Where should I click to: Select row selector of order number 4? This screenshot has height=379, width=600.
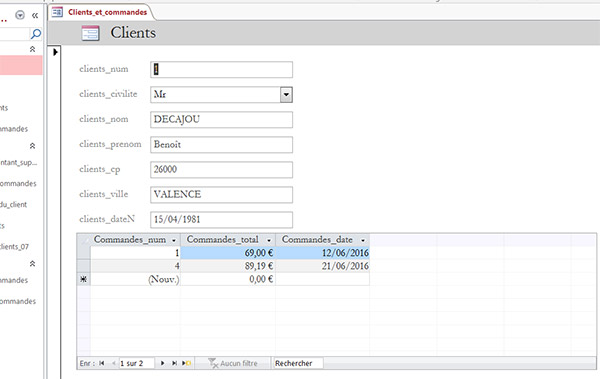[x=83, y=266]
